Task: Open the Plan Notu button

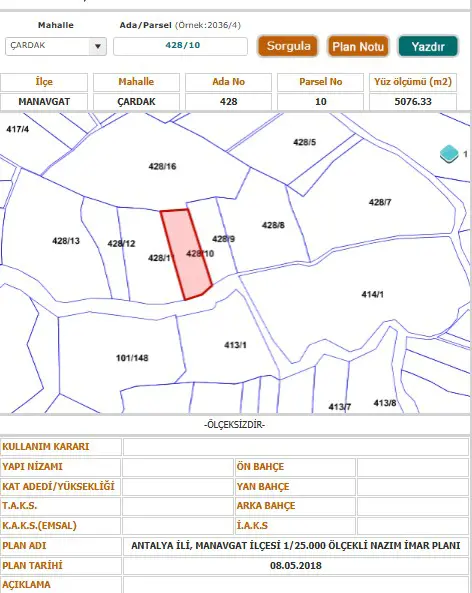Action: pos(358,47)
